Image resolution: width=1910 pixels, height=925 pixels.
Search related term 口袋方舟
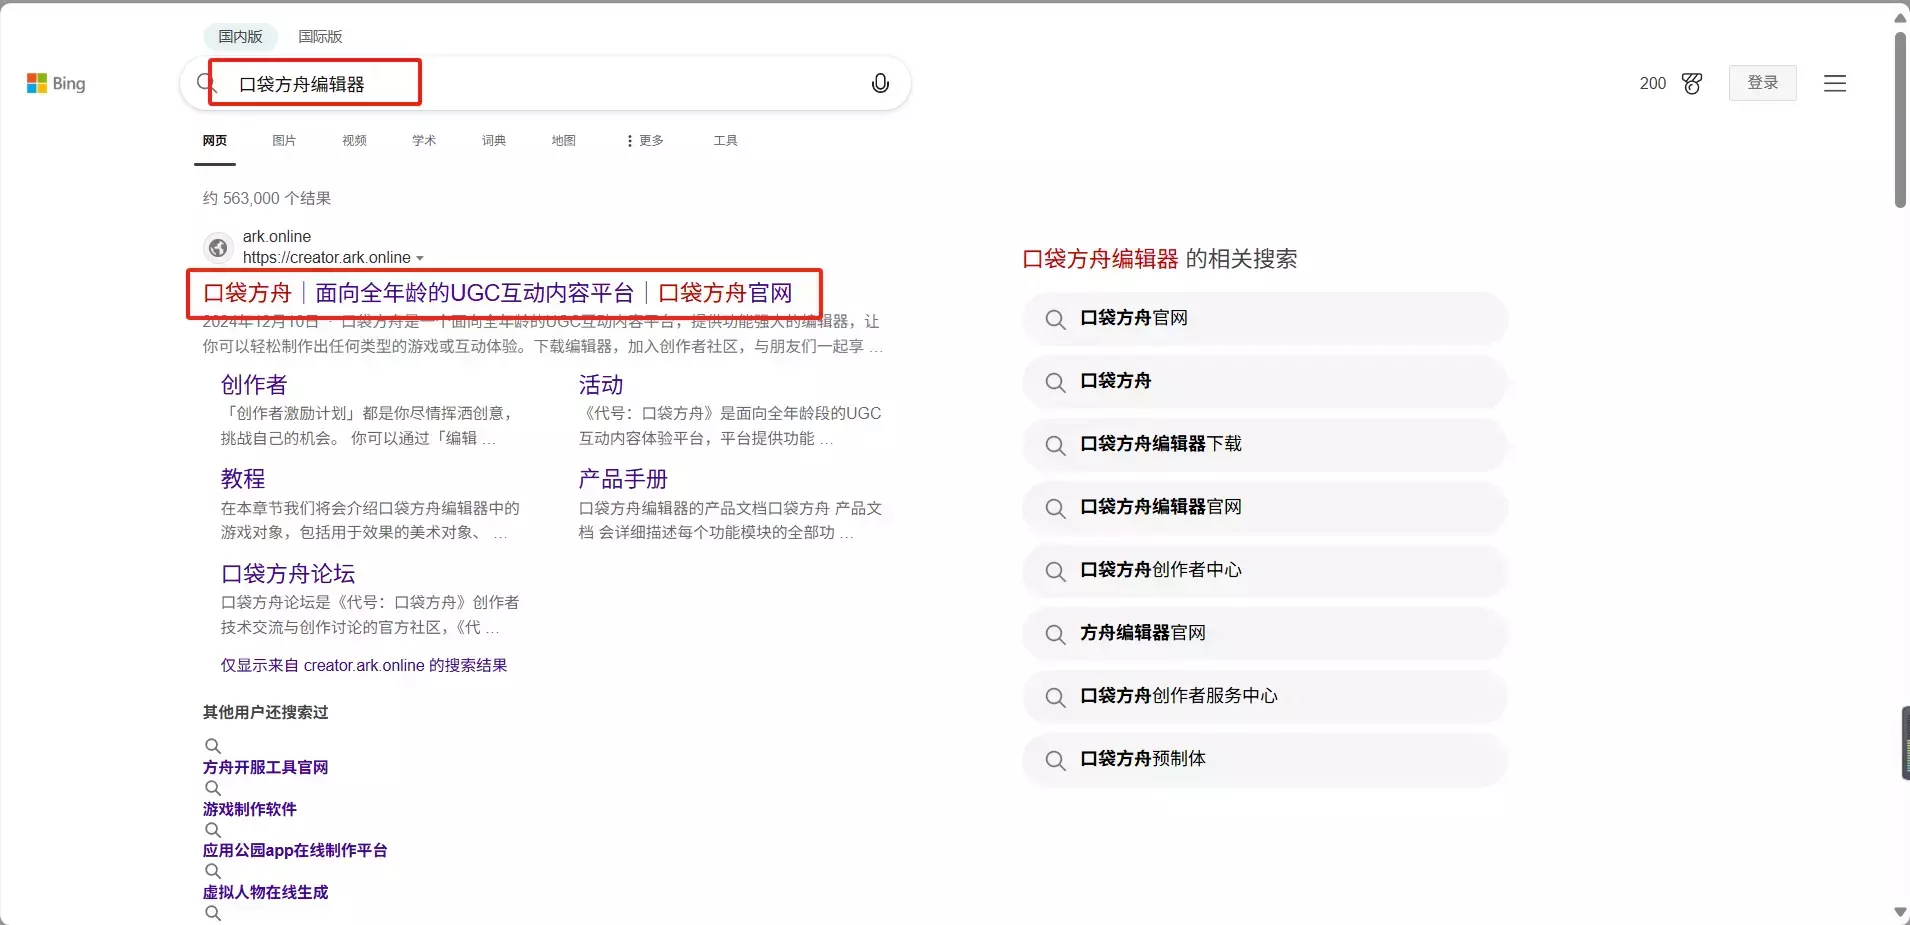pos(1264,382)
